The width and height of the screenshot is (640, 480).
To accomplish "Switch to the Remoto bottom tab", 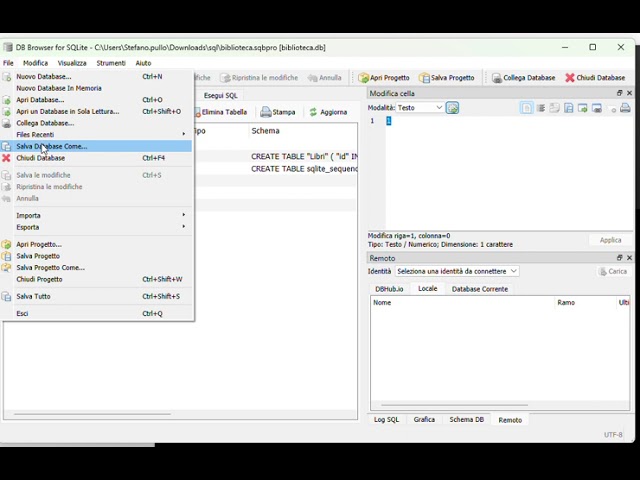I will (510, 420).
